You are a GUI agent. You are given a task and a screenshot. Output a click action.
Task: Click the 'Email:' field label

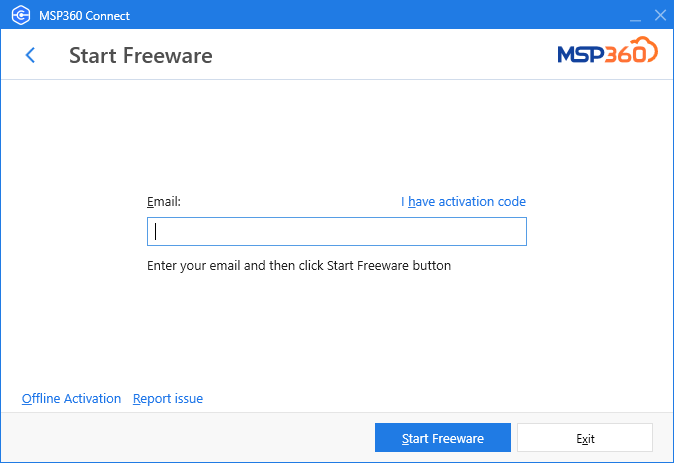click(164, 201)
